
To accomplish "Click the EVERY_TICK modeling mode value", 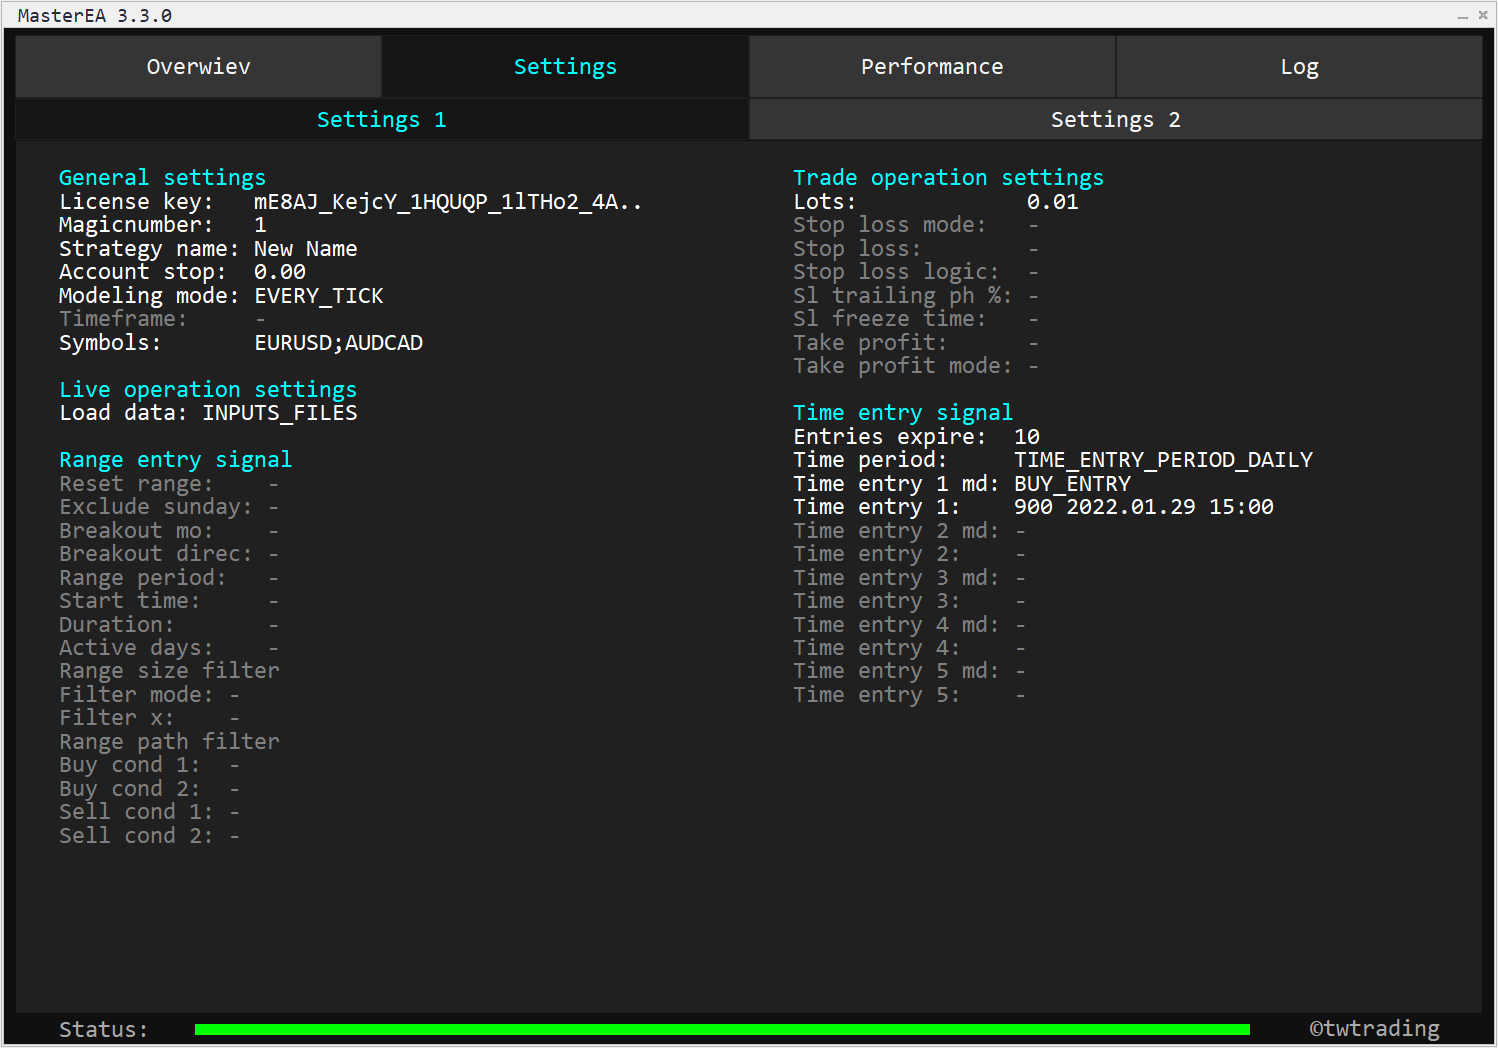I will coord(318,296).
